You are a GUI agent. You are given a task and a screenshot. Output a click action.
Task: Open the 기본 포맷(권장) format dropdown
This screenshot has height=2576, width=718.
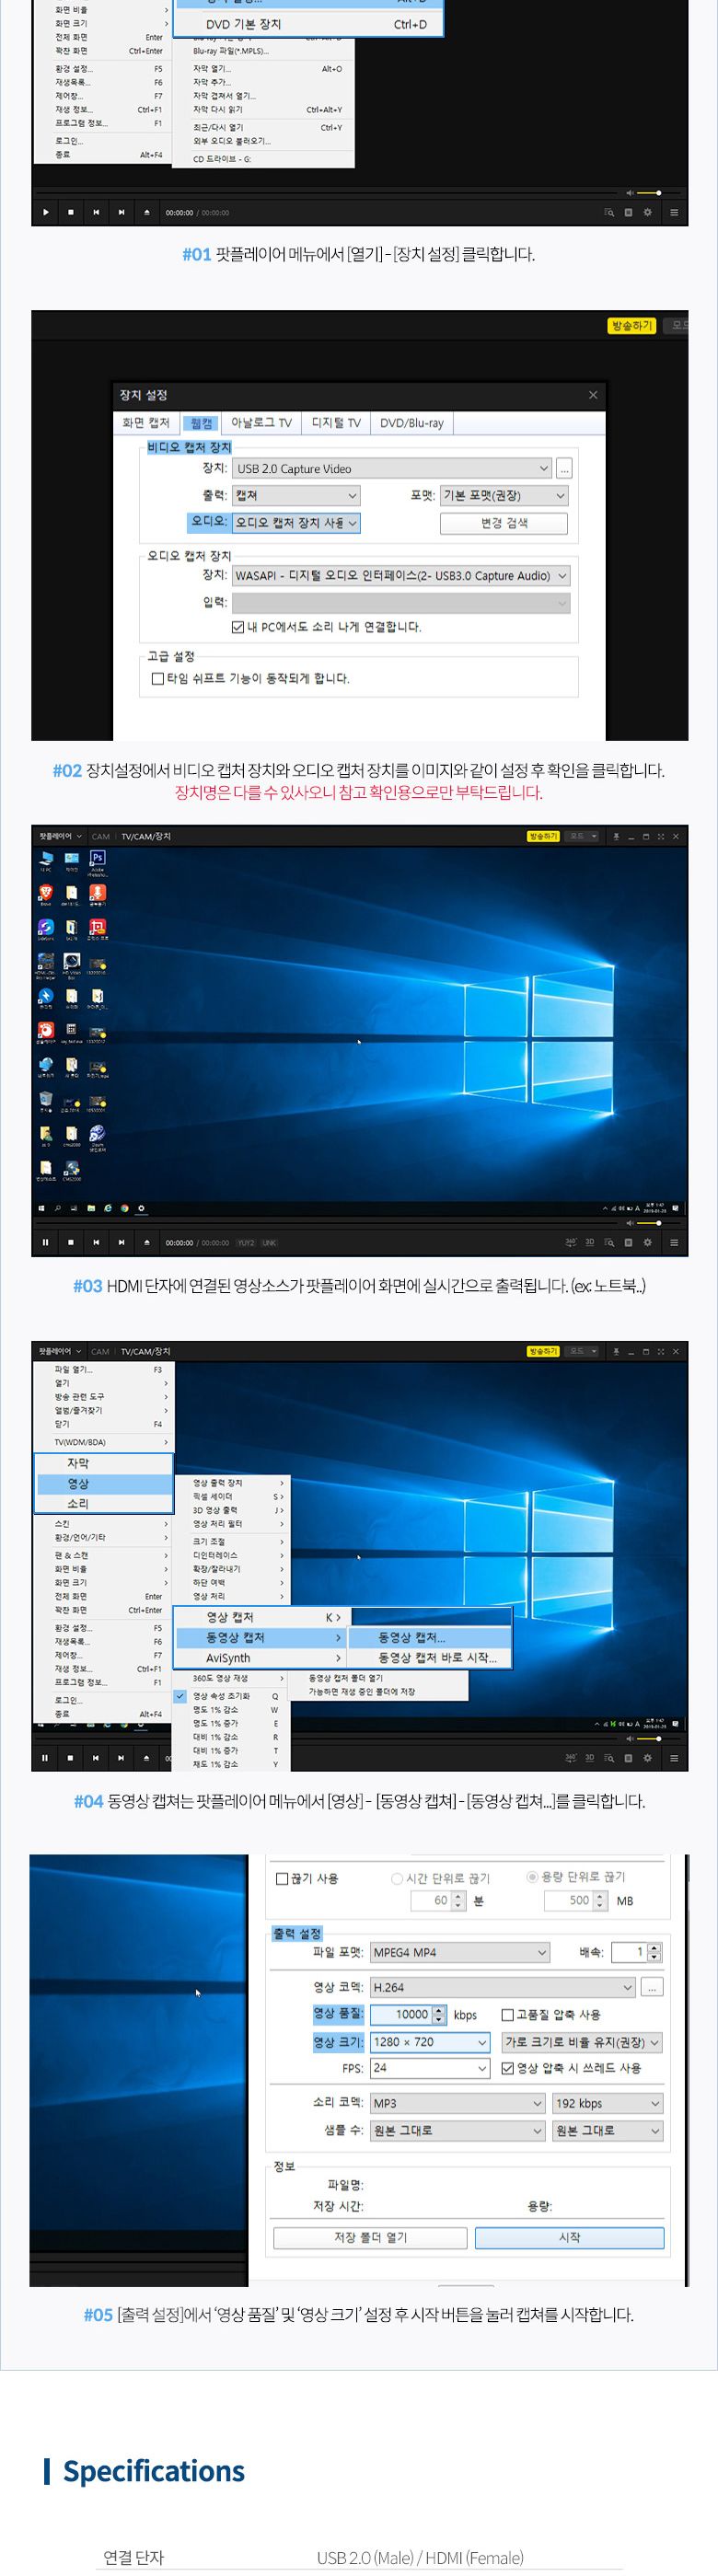pyautogui.click(x=504, y=495)
